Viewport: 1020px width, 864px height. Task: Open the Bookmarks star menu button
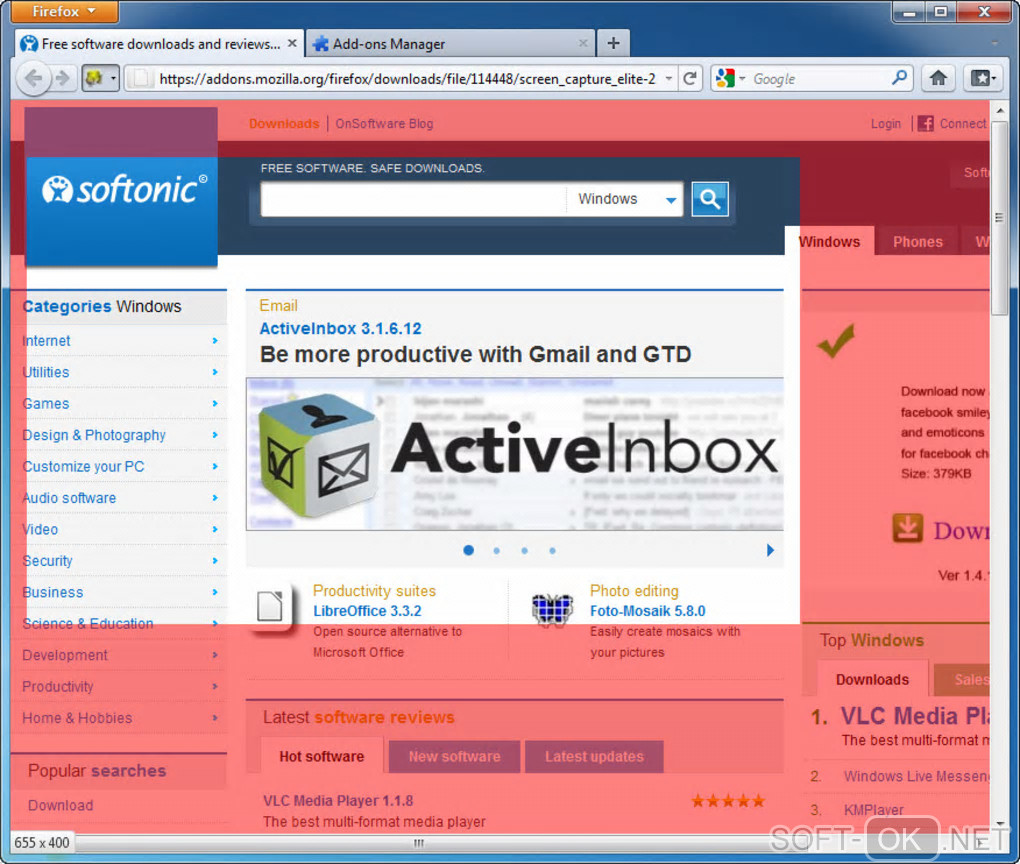click(x=983, y=79)
